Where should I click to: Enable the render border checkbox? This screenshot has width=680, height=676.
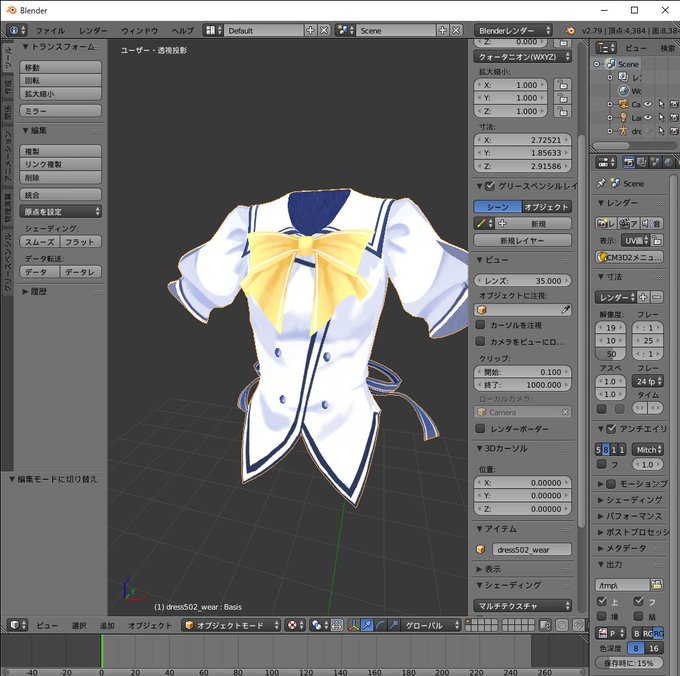480,428
